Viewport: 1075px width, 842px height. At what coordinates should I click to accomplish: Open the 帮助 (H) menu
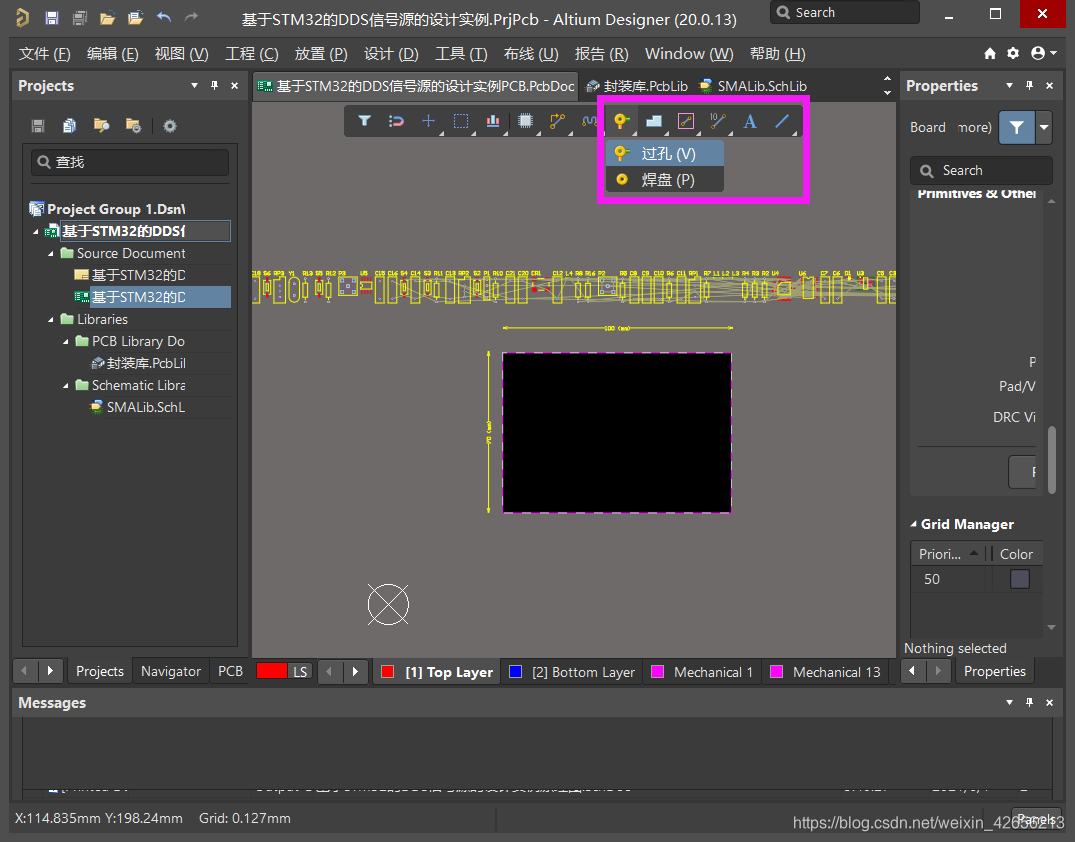[x=777, y=53]
